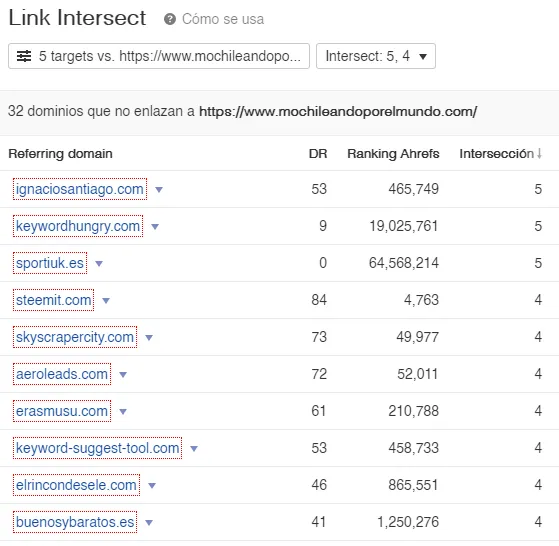Expand dropdown arrow next to buenosybaratos.es

[149, 523]
